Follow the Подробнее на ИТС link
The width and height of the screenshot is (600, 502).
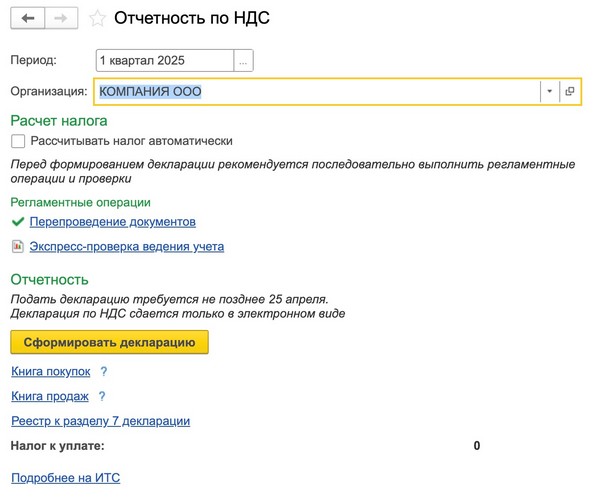tap(65, 478)
